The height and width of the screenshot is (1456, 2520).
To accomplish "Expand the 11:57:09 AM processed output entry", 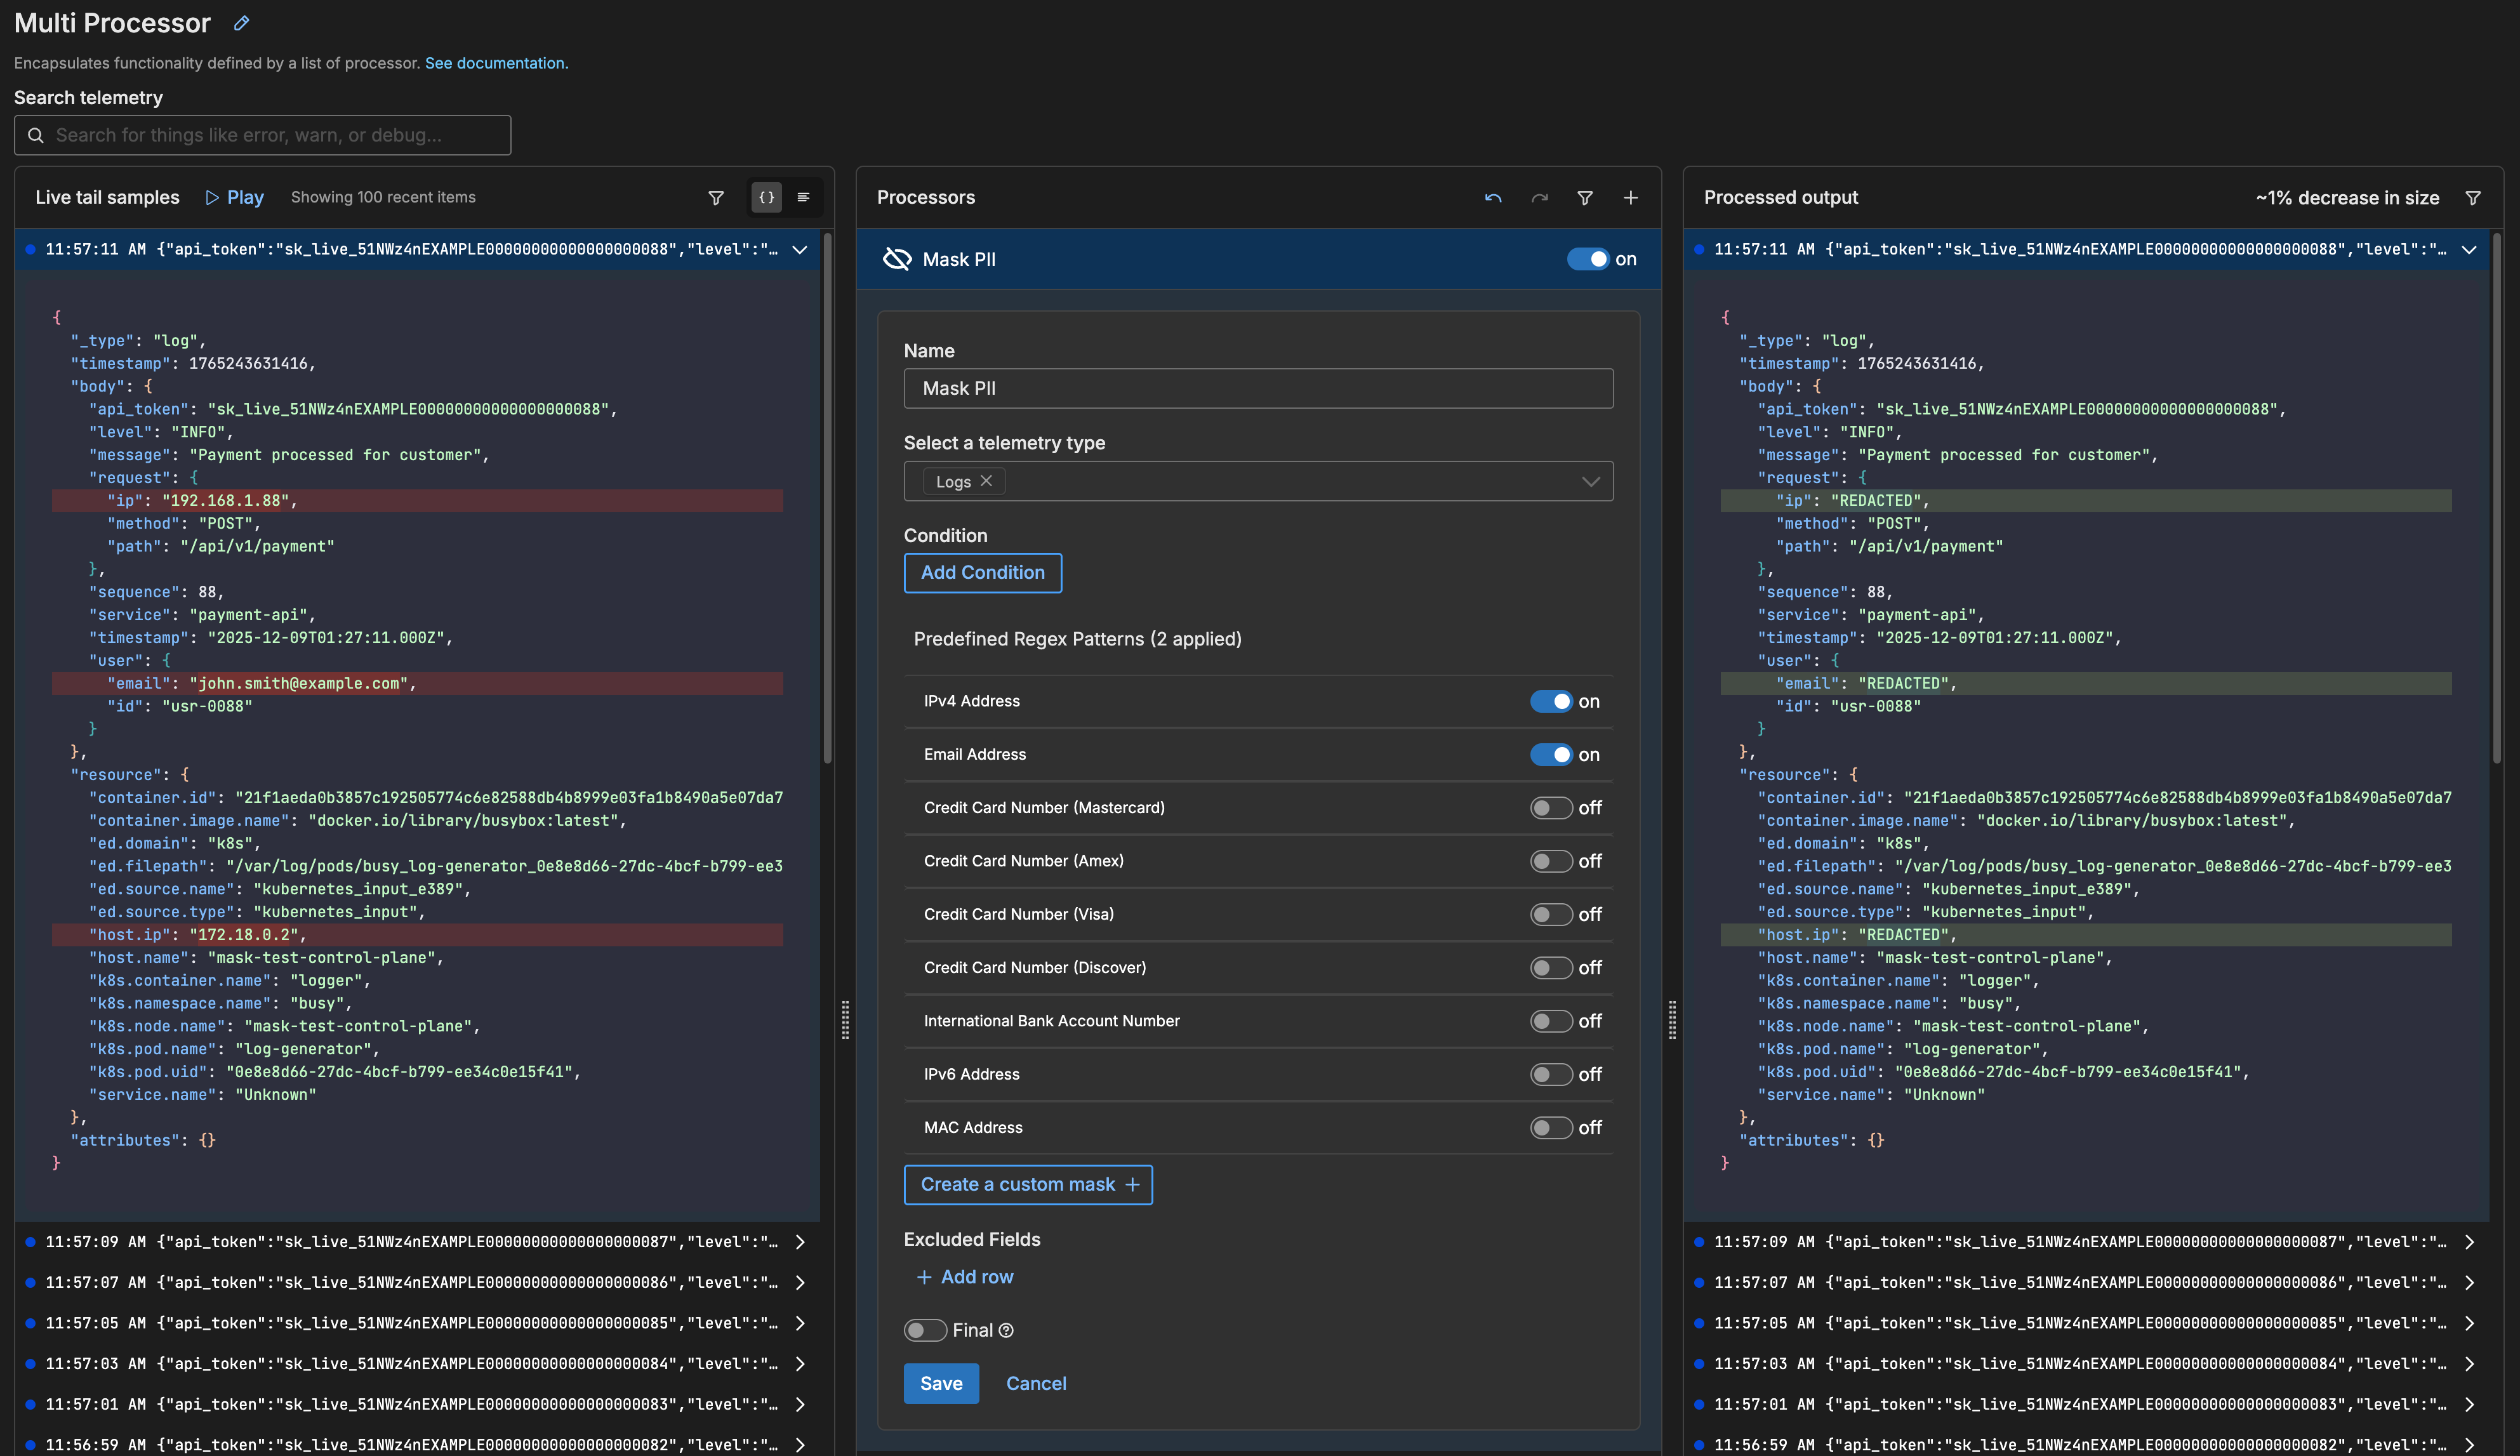I will (2469, 1242).
